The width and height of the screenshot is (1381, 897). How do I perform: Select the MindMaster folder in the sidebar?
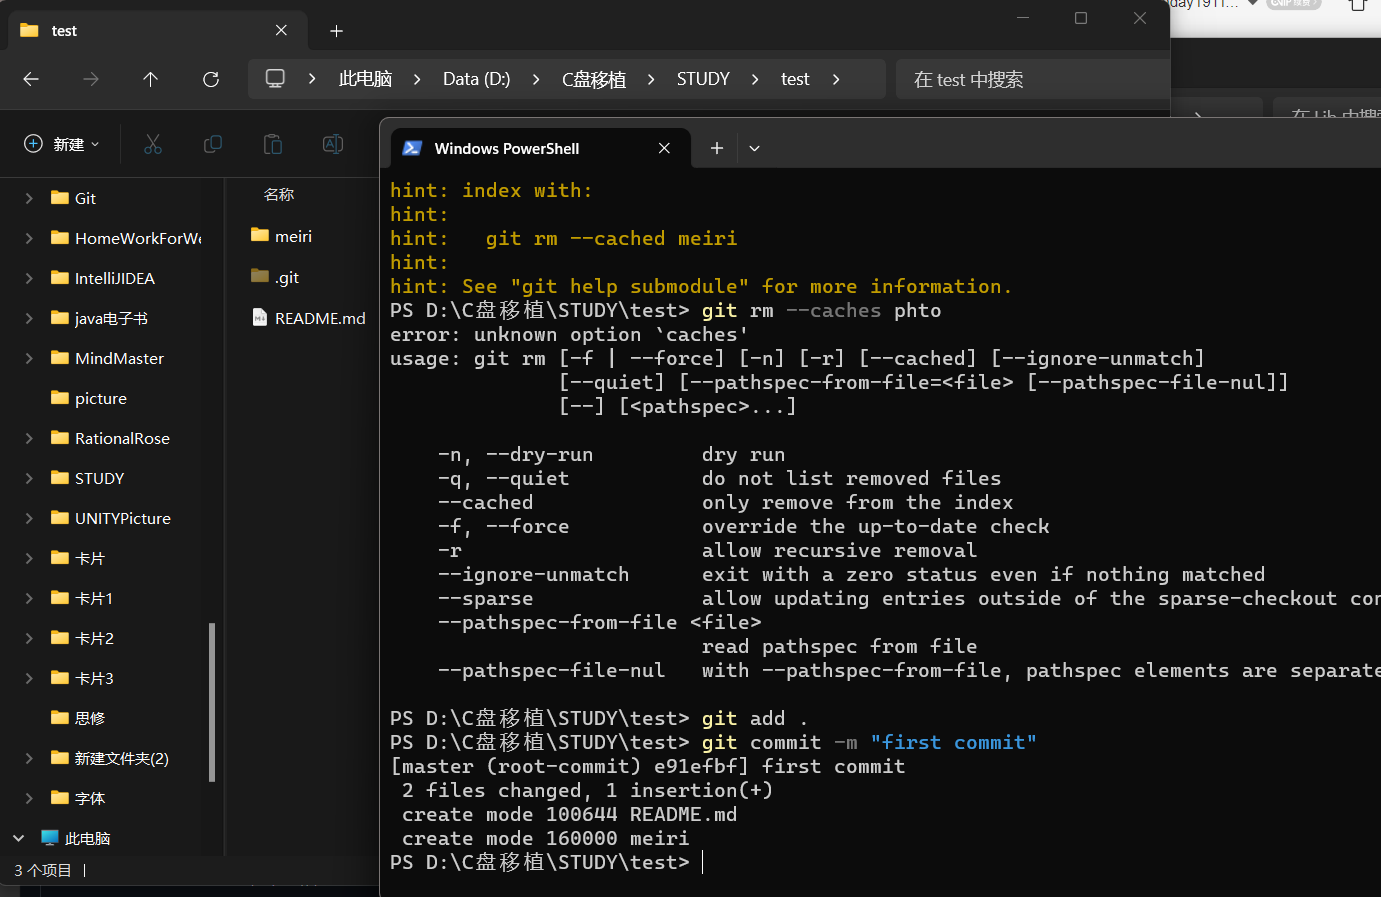pos(107,358)
